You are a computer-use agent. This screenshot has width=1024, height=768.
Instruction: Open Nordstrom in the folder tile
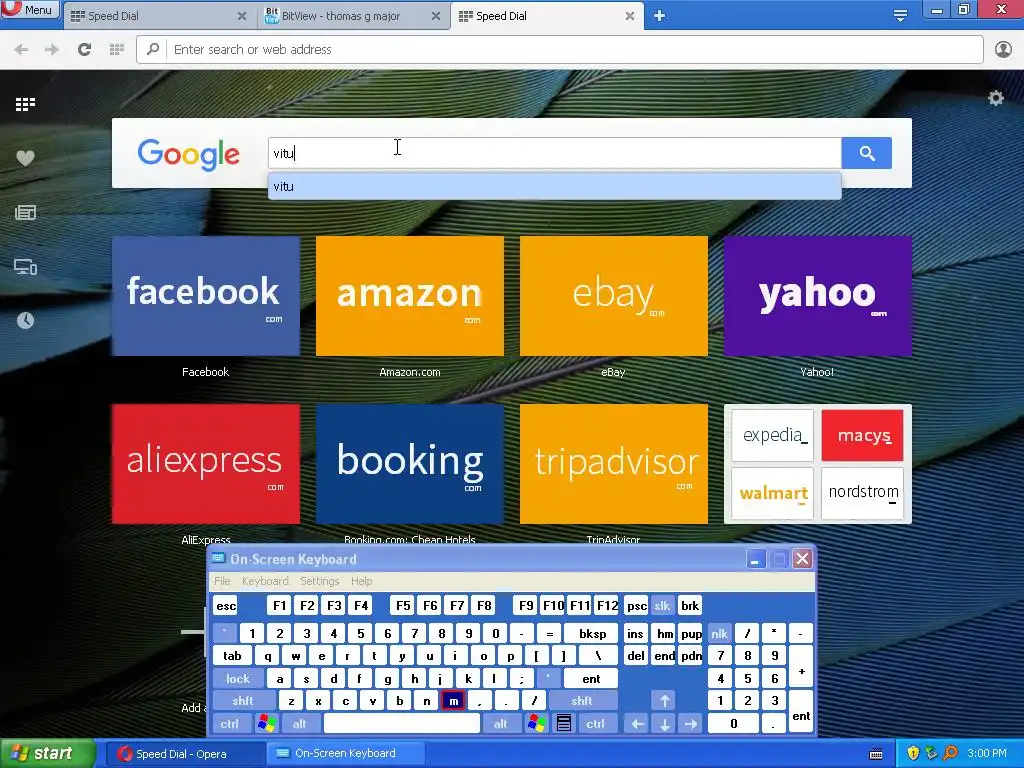click(863, 492)
